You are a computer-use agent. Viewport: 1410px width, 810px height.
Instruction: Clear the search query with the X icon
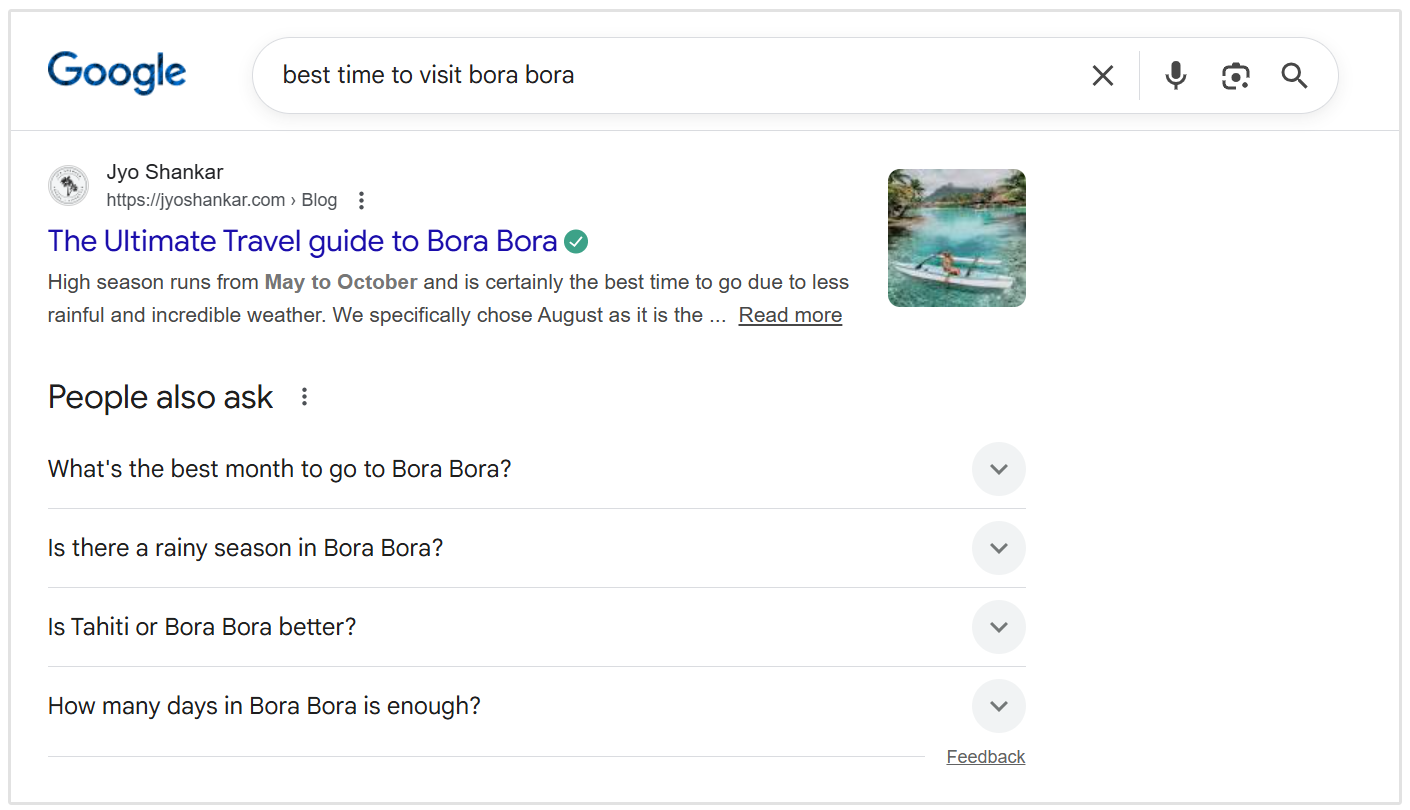(x=1102, y=75)
